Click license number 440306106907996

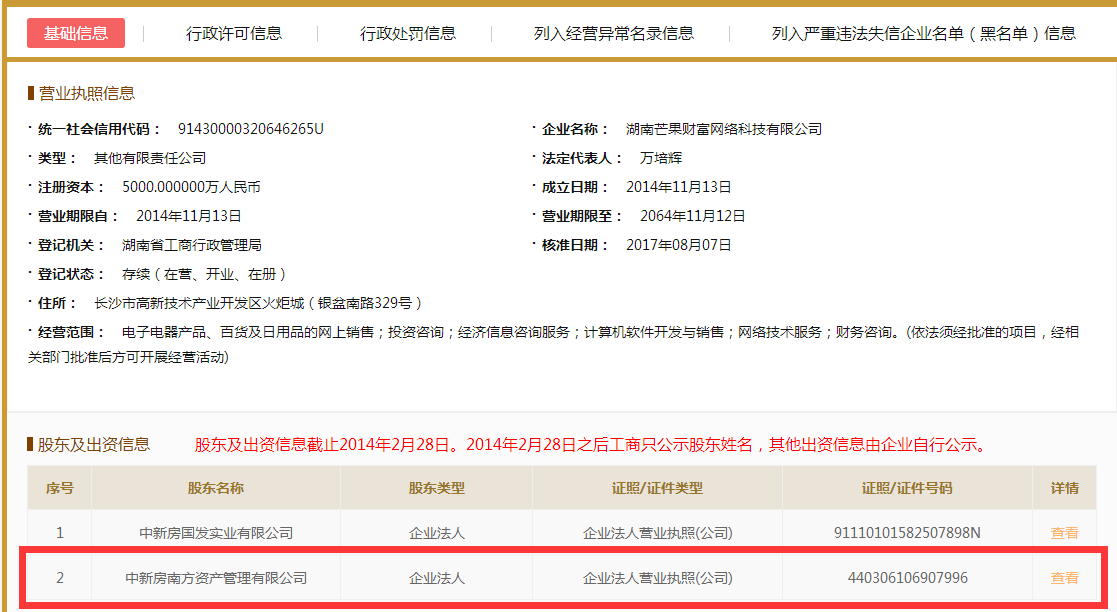907,578
